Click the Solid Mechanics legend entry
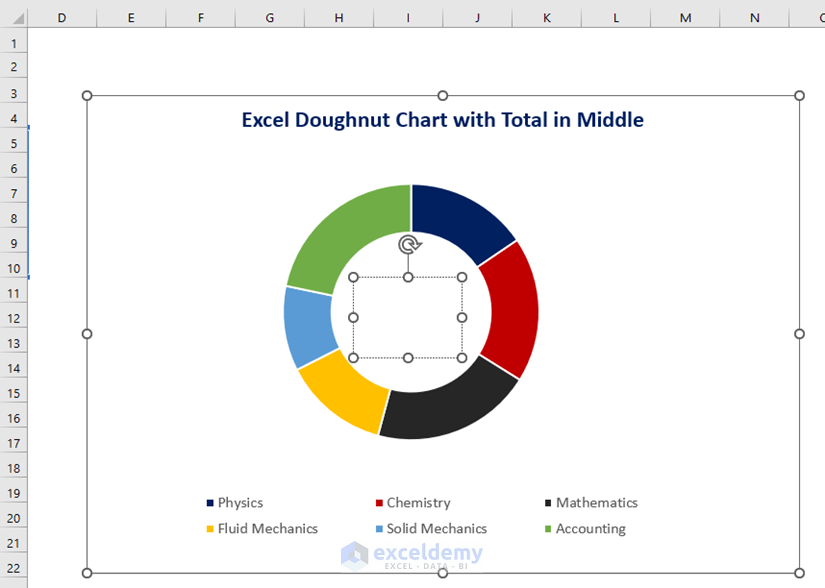This screenshot has height=588, width=825. 431,529
